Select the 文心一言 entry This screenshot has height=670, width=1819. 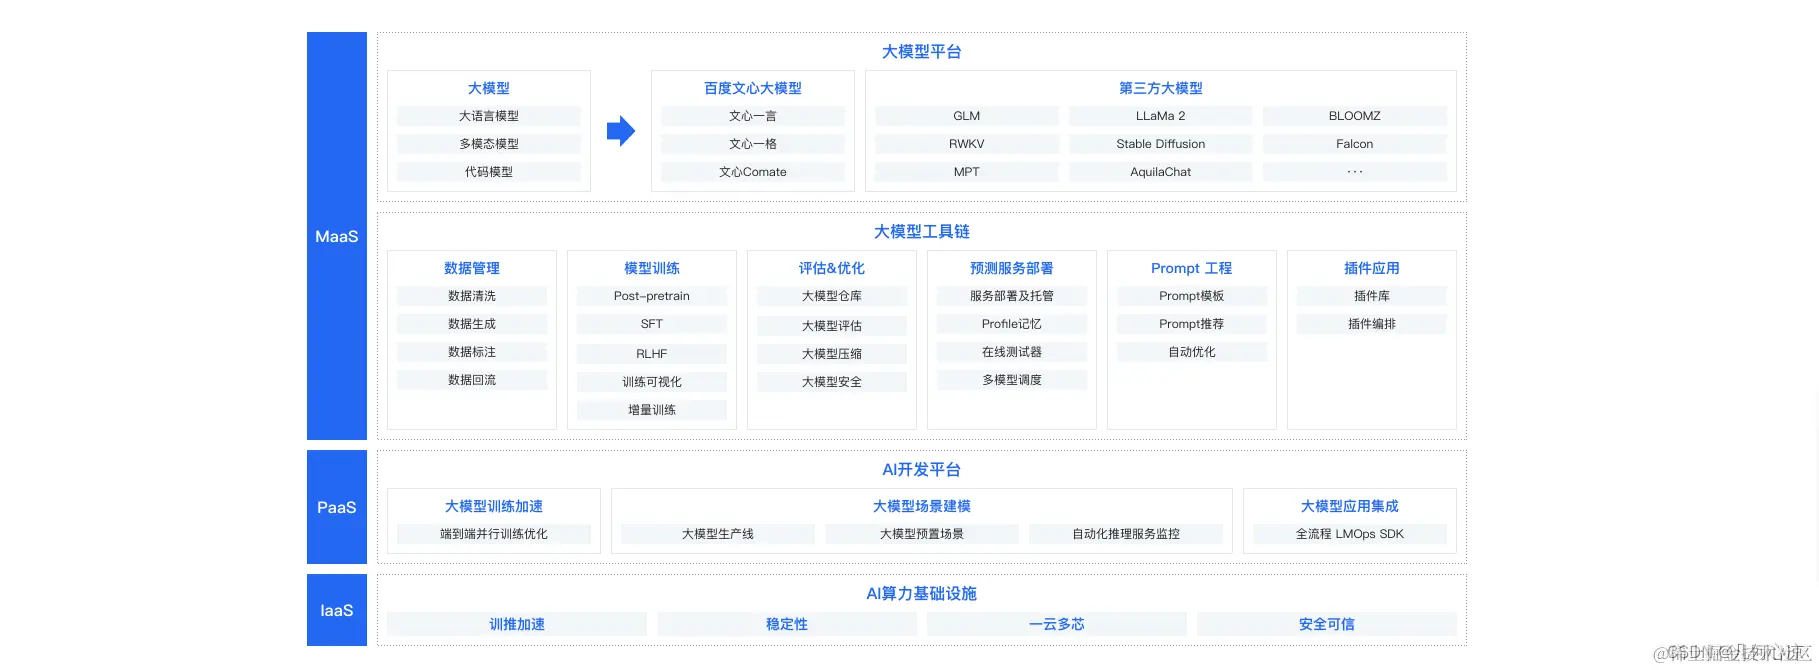click(x=753, y=116)
